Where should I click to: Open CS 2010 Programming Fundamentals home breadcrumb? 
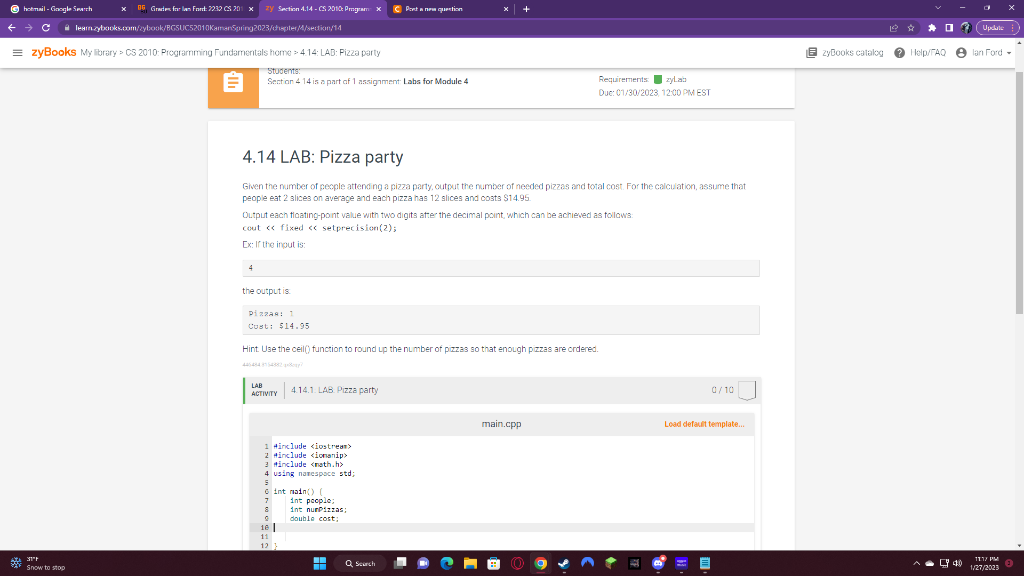pos(208,53)
